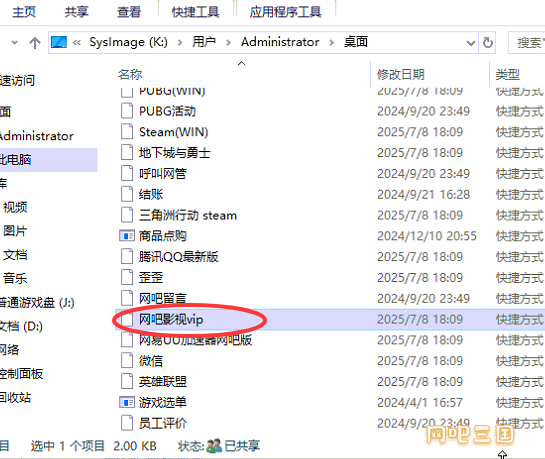545x459 pixels.
Task: Open 视频 library in navigation pane
Action: [x=15, y=207]
